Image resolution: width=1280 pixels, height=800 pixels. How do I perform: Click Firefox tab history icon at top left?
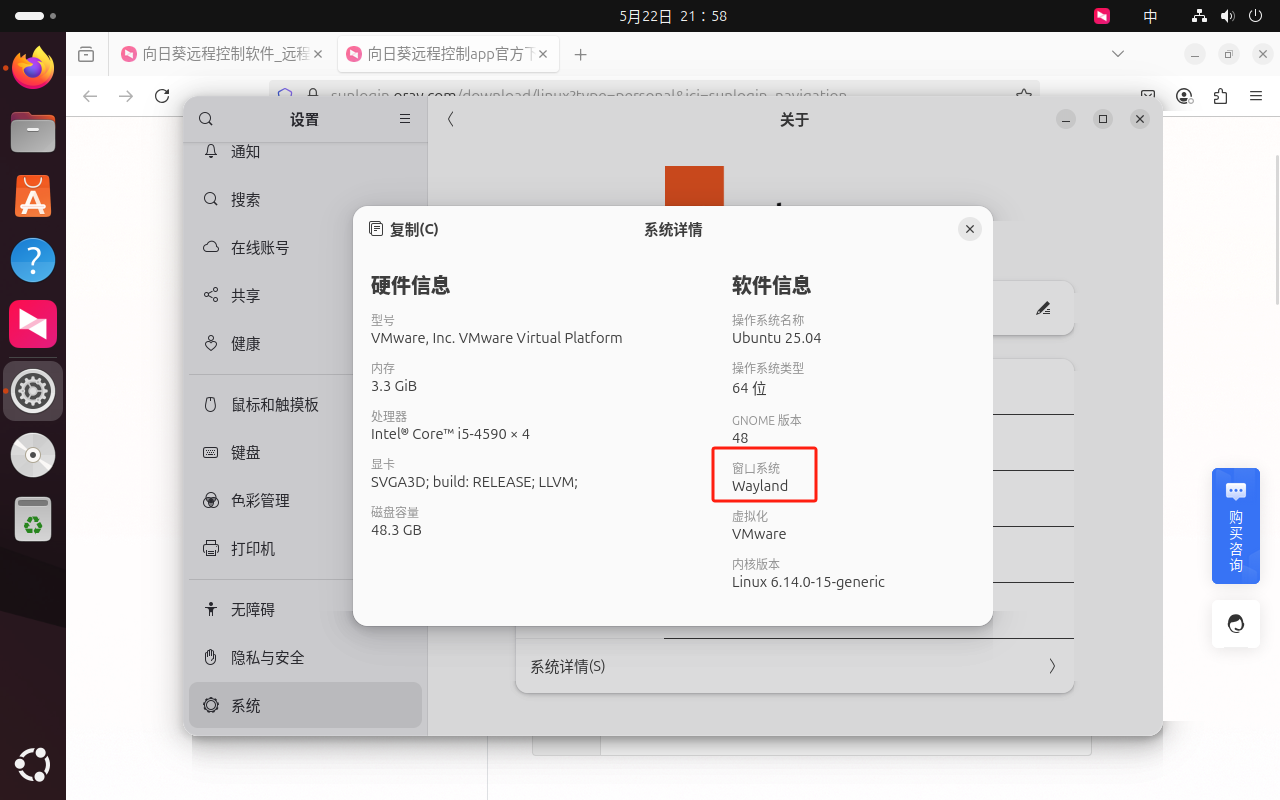pyautogui.click(x=86, y=54)
